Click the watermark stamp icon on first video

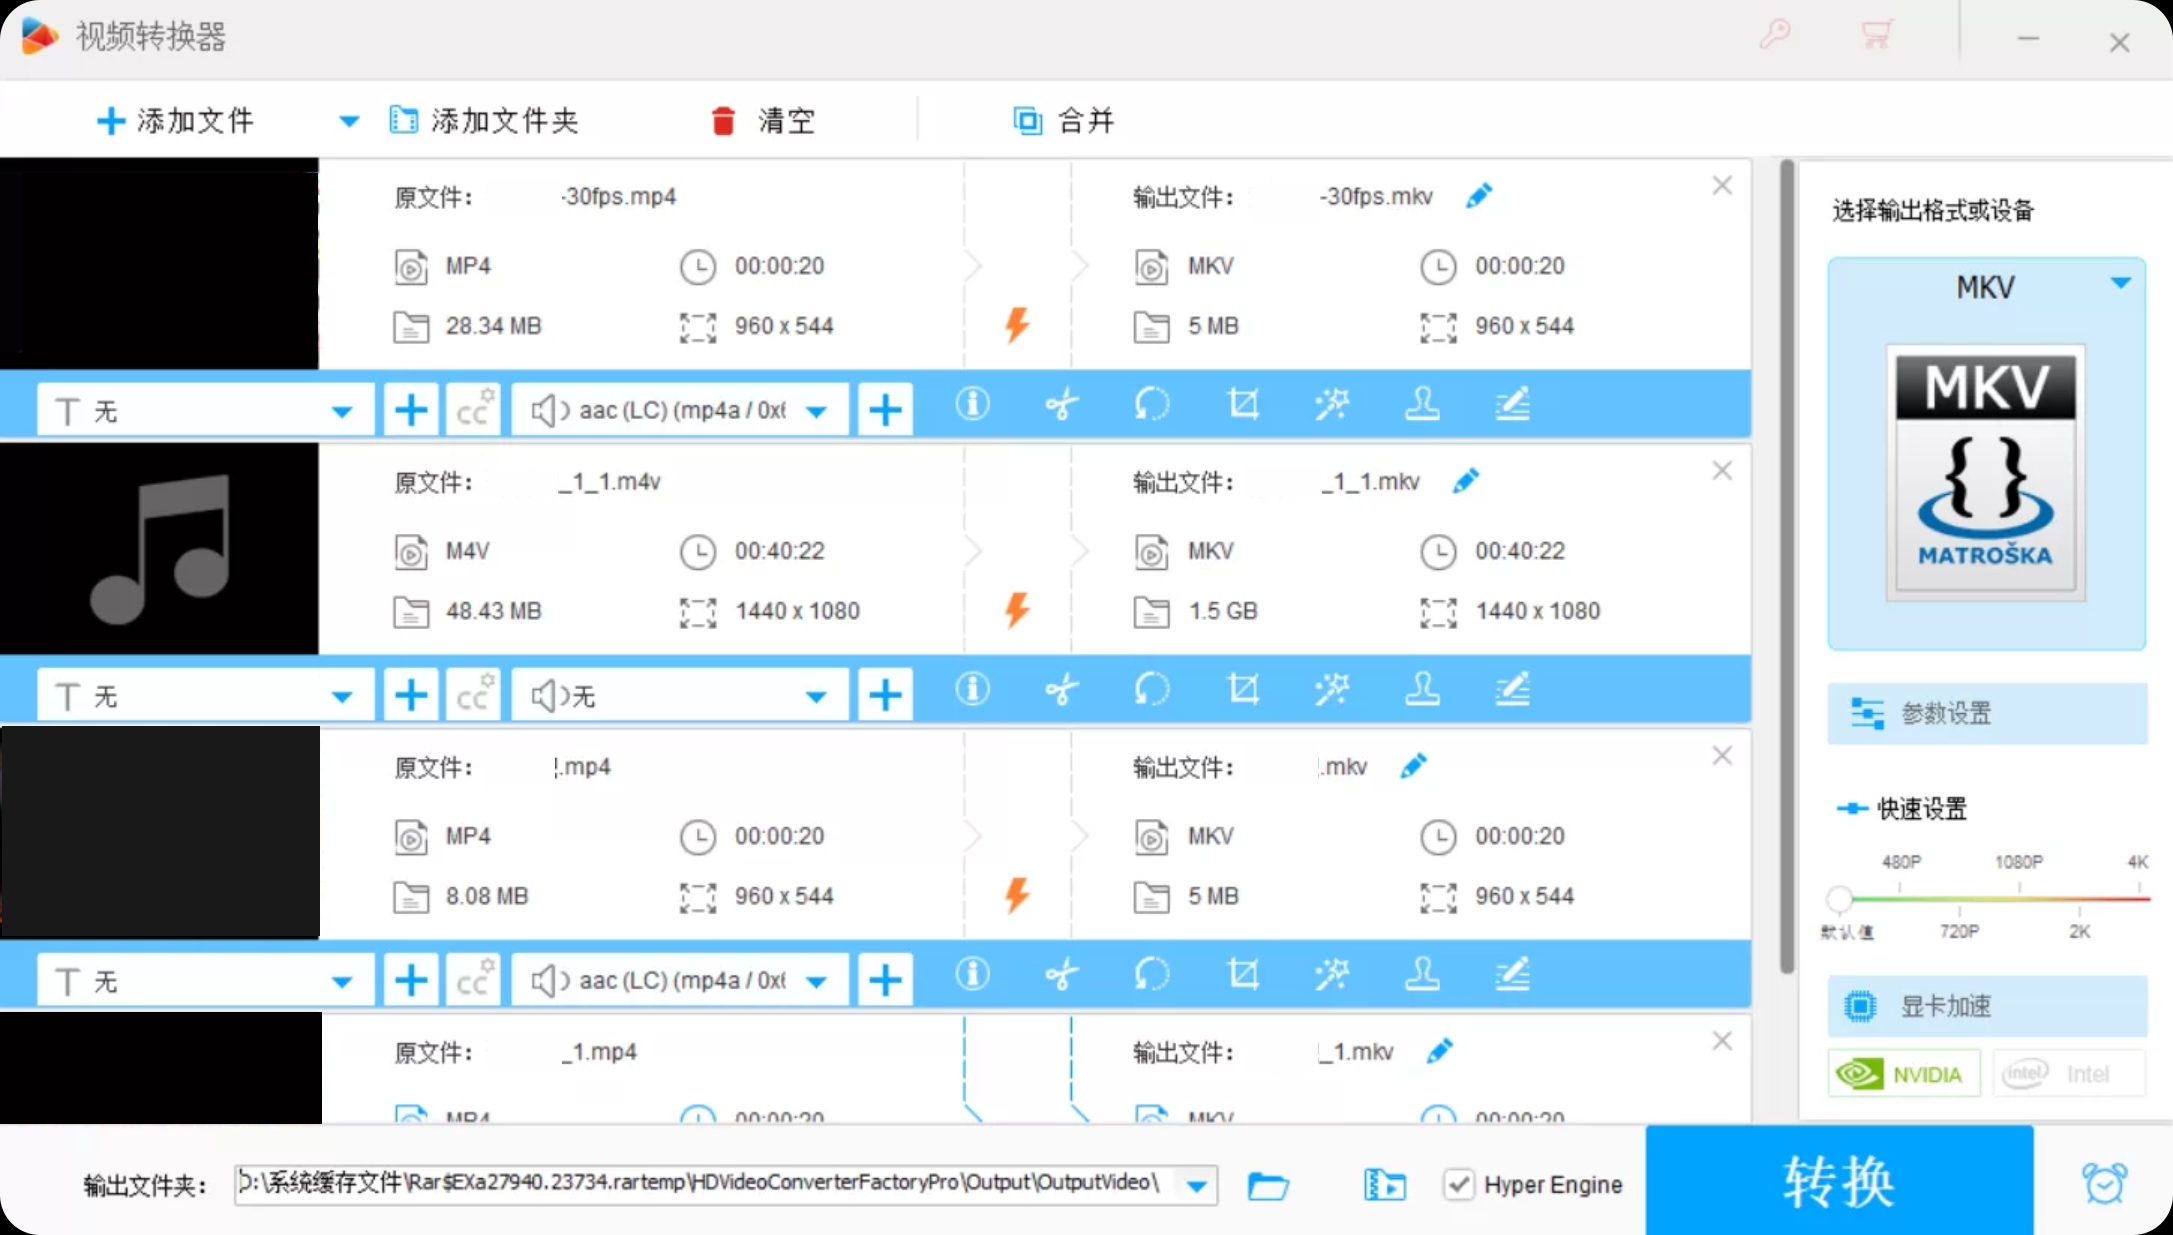click(1422, 405)
